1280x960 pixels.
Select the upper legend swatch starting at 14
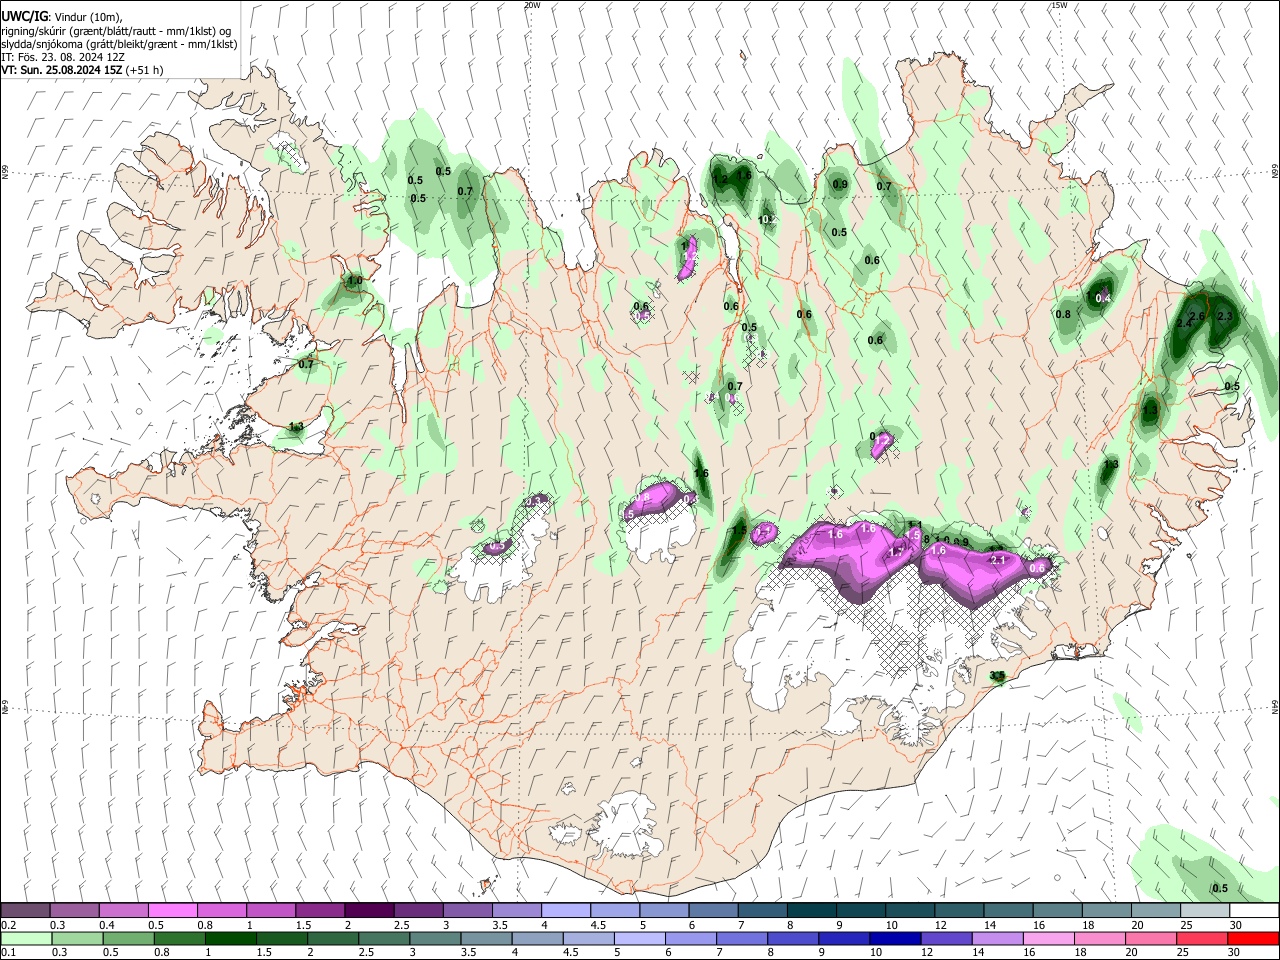[x=1008, y=910]
